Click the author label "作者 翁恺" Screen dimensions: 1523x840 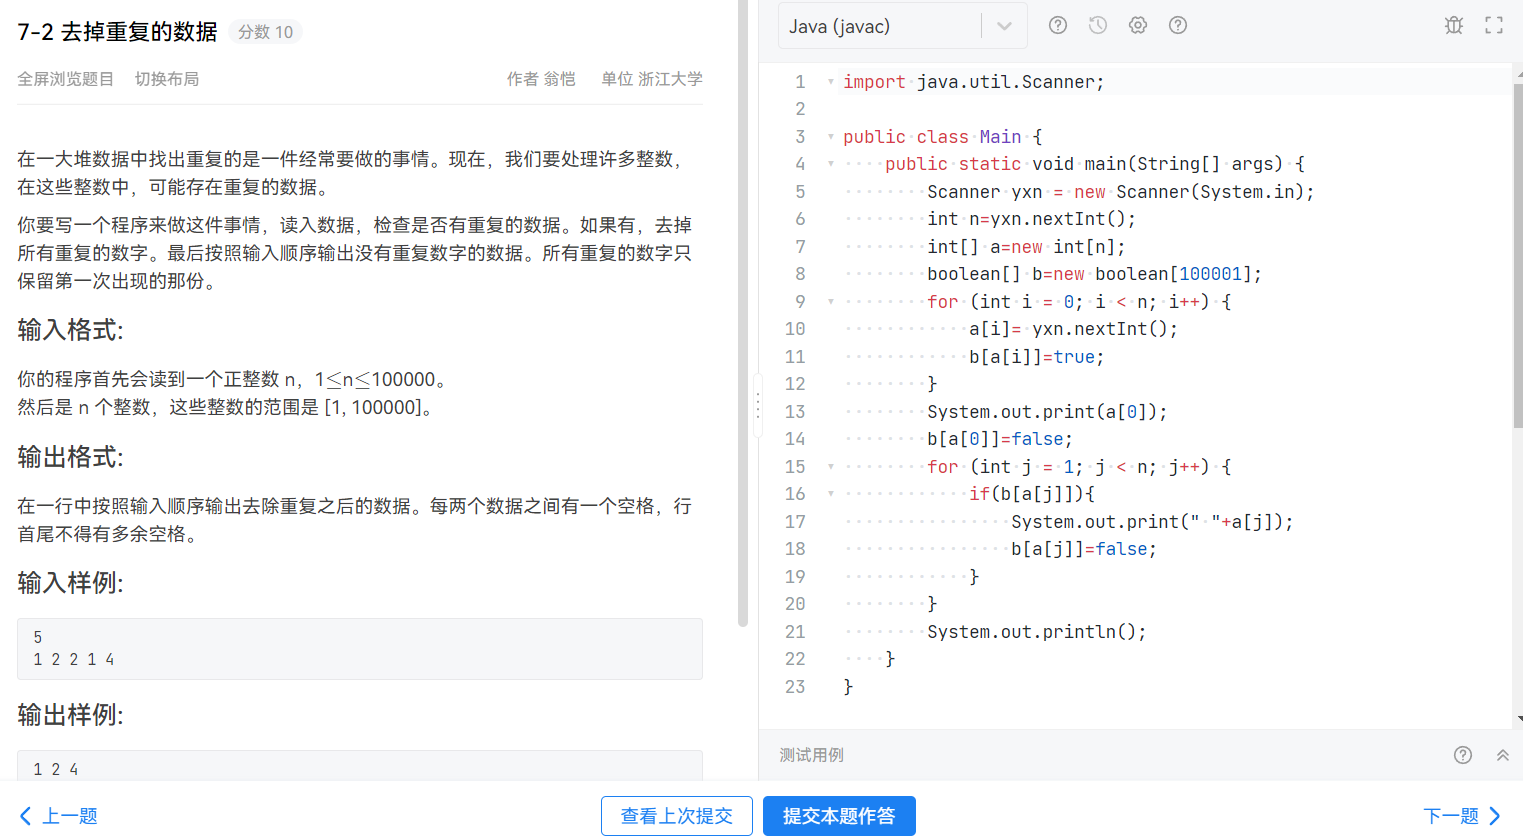point(541,79)
